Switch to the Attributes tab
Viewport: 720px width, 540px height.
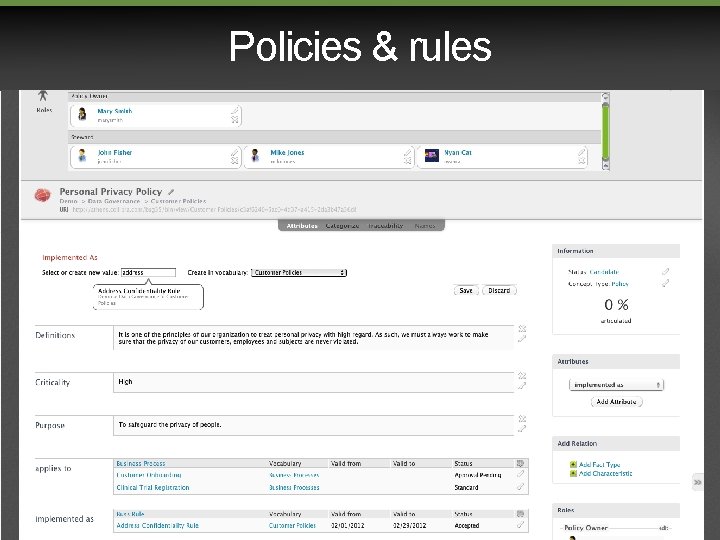[302, 226]
